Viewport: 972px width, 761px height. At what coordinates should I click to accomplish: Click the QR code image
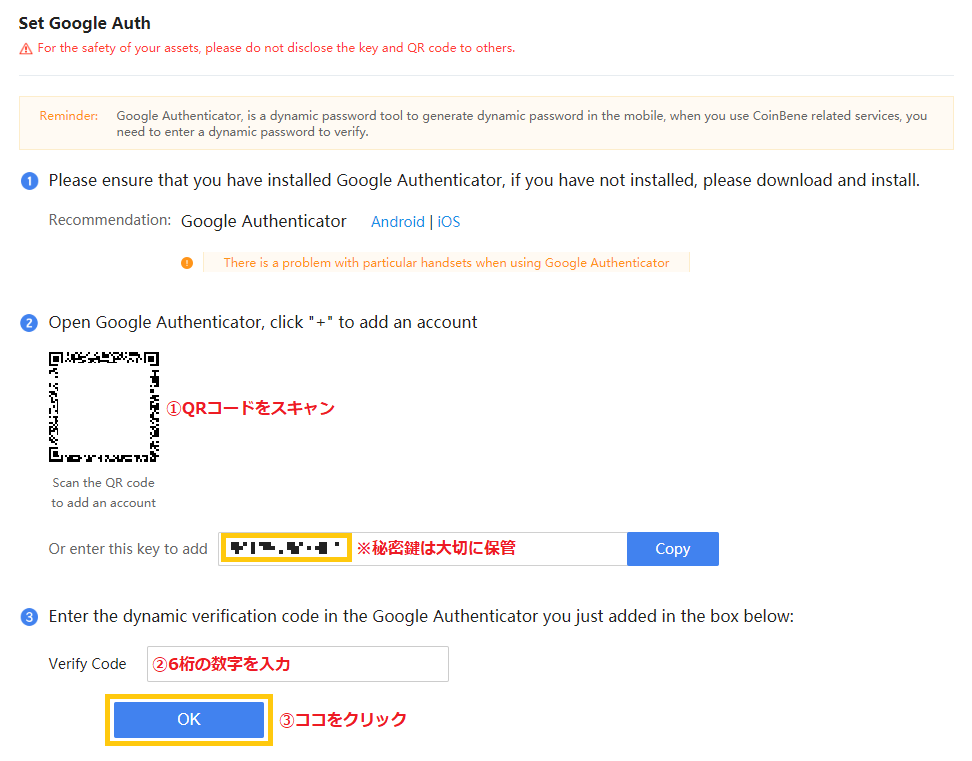(x=104, y=407)
